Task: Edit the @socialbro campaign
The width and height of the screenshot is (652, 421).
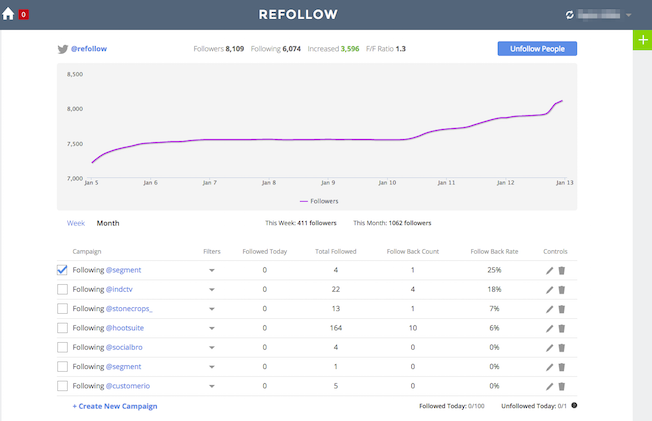Action: [549, 348]
